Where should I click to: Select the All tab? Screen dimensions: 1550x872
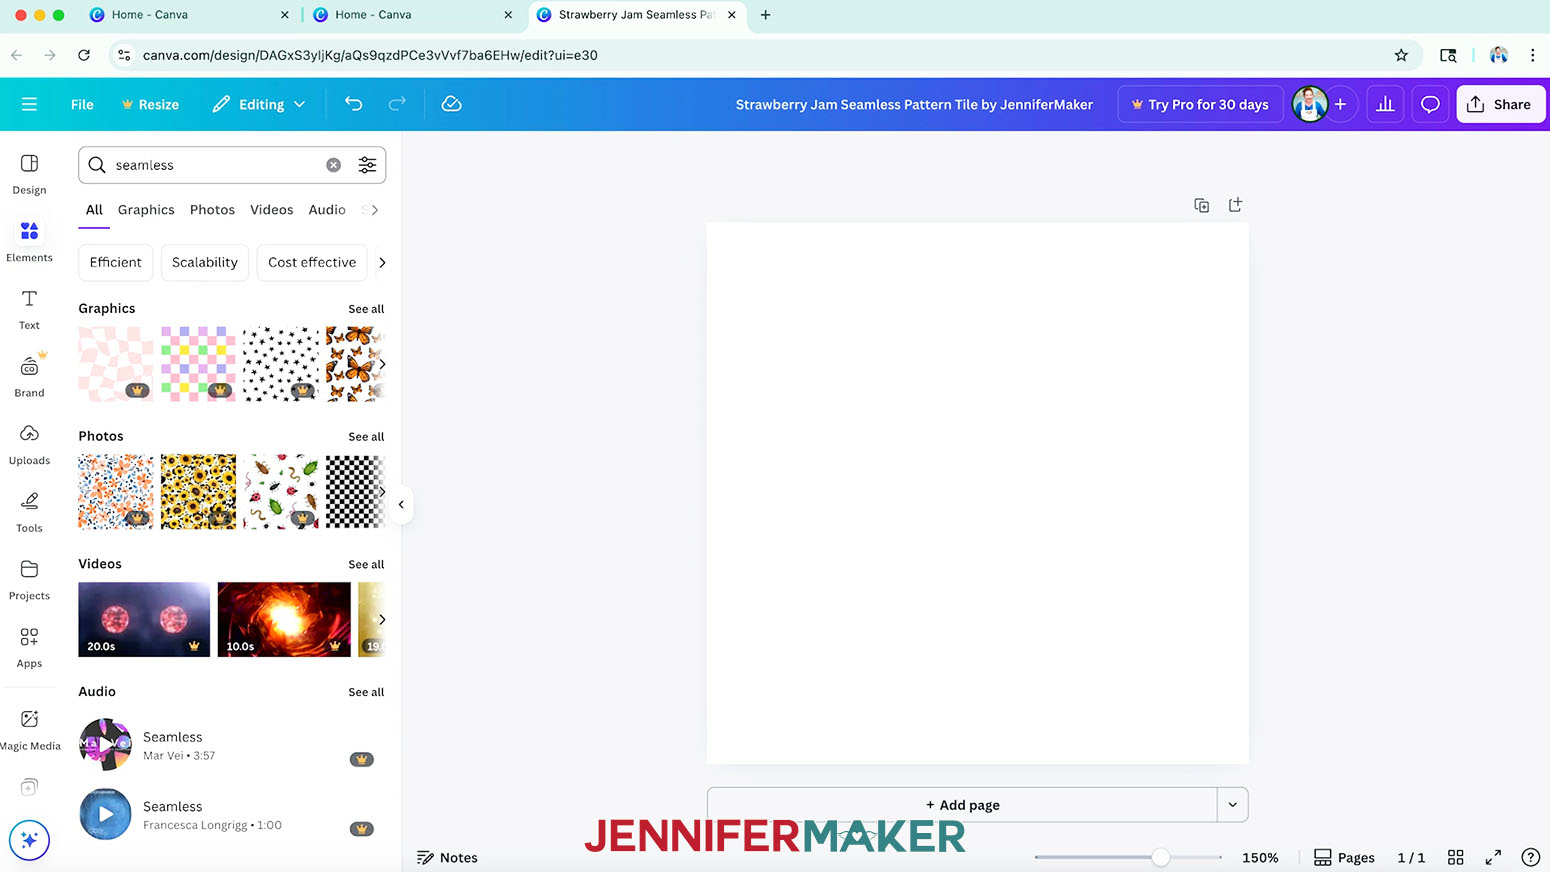pyautogui.click(x=94, y=210)
